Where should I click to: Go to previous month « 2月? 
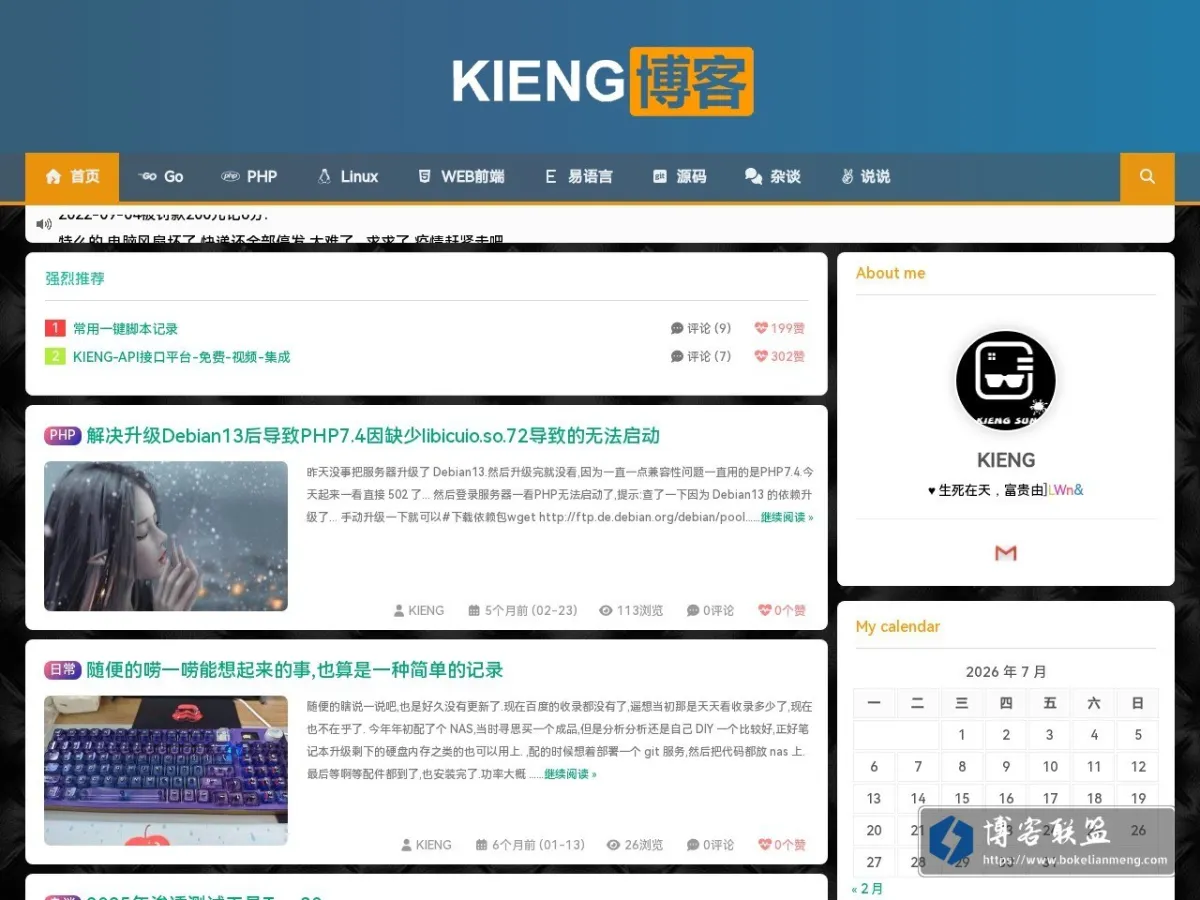click(867, 888)
